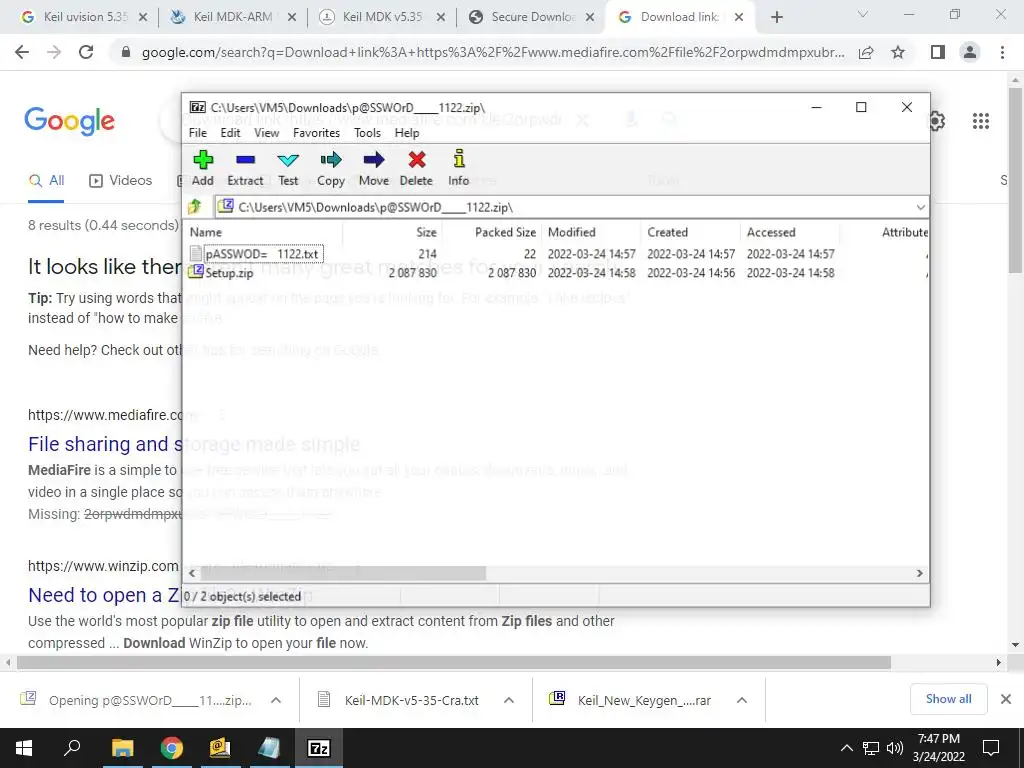Select the Videos search filter

pos(120,181)
